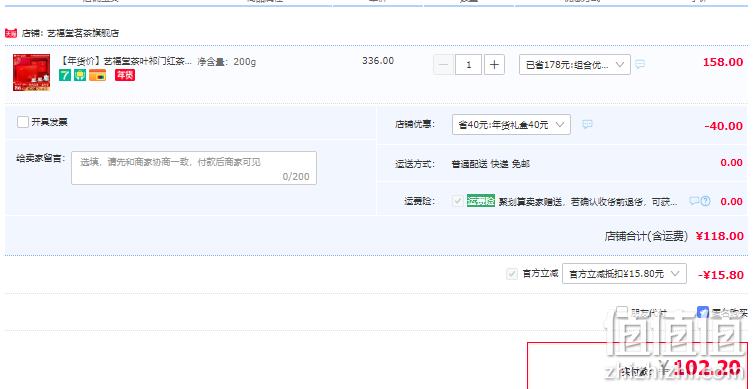The image size is (754, 389).
Task: Click the question mark help icon for 运费险
Action: tap(705, 201)
